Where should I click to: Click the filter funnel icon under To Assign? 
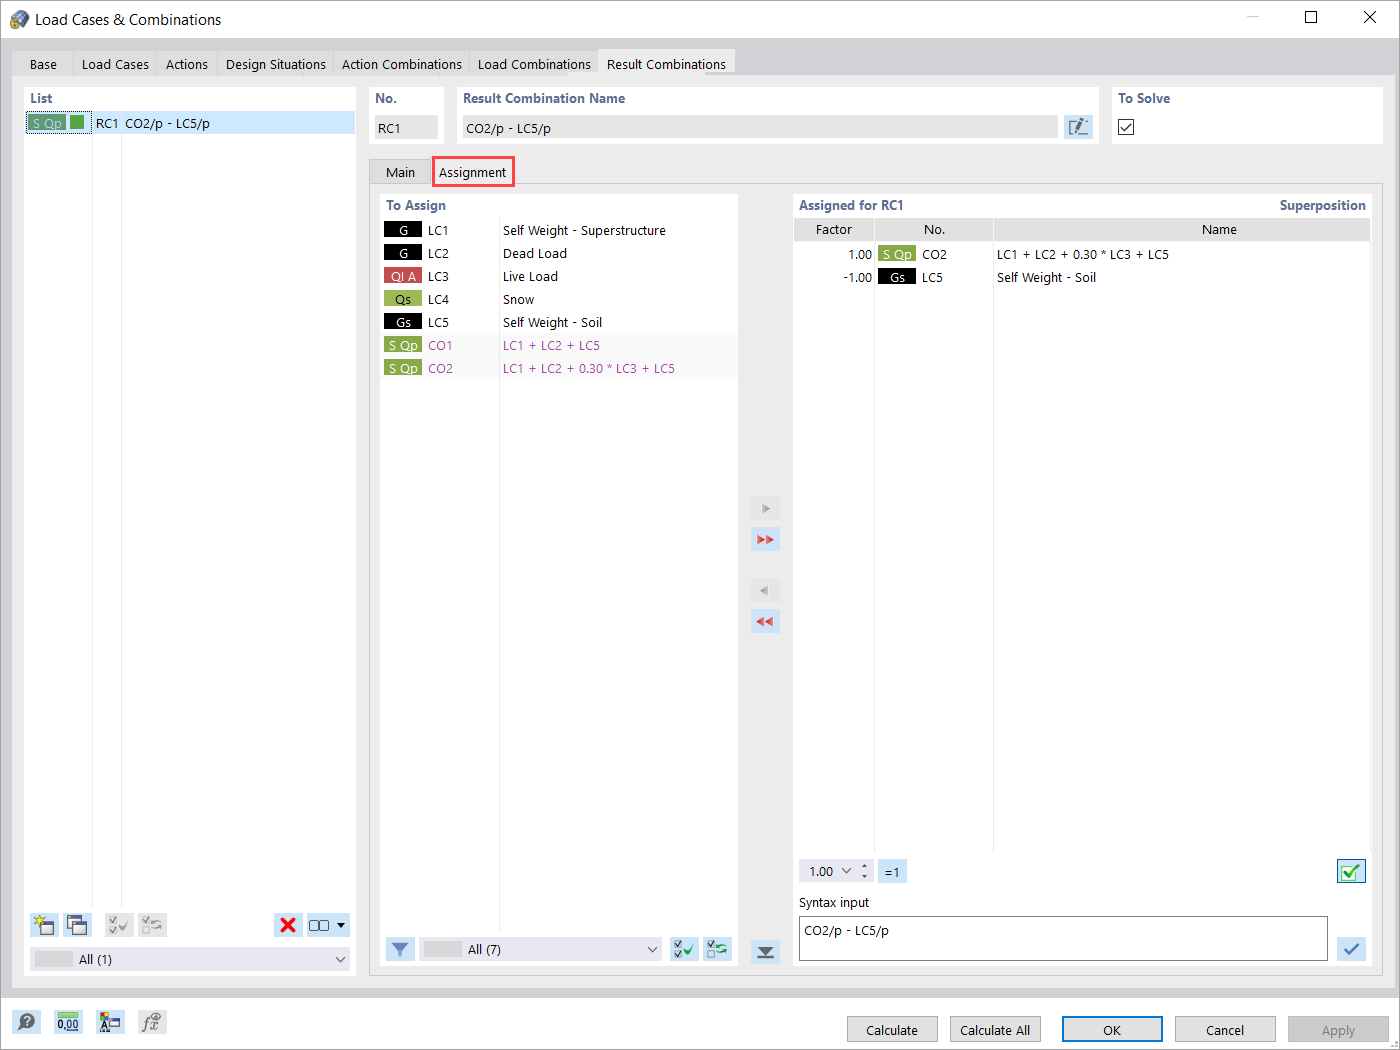[400, 949]
